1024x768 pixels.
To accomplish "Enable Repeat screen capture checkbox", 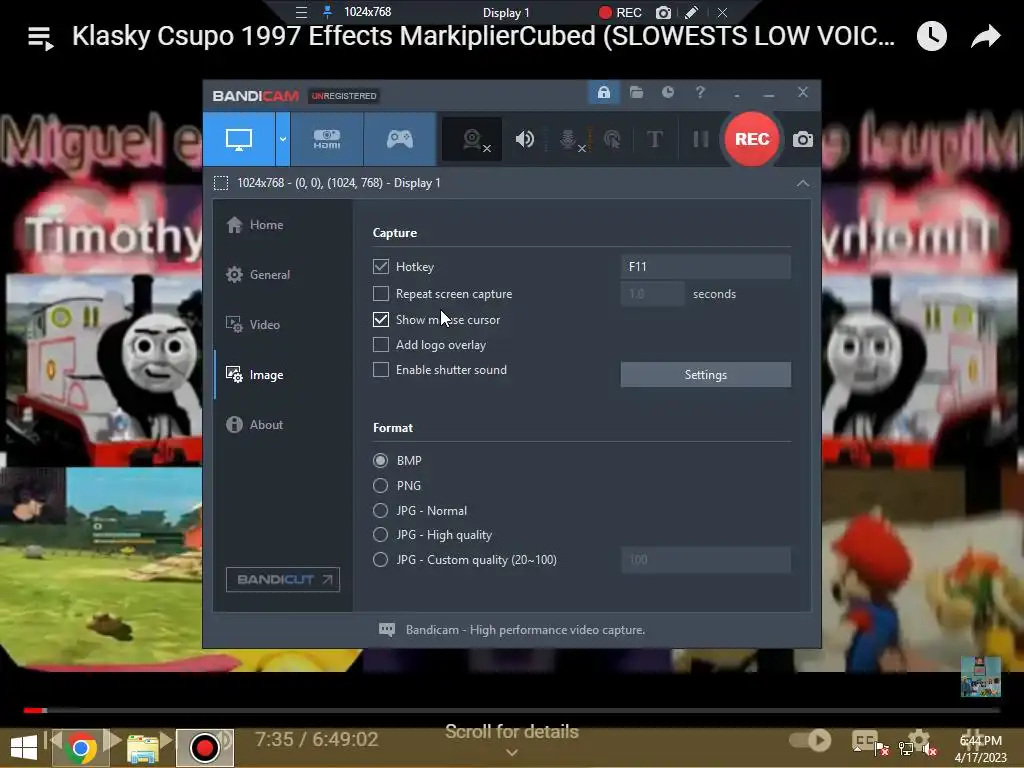I will (x=381, y=294).
